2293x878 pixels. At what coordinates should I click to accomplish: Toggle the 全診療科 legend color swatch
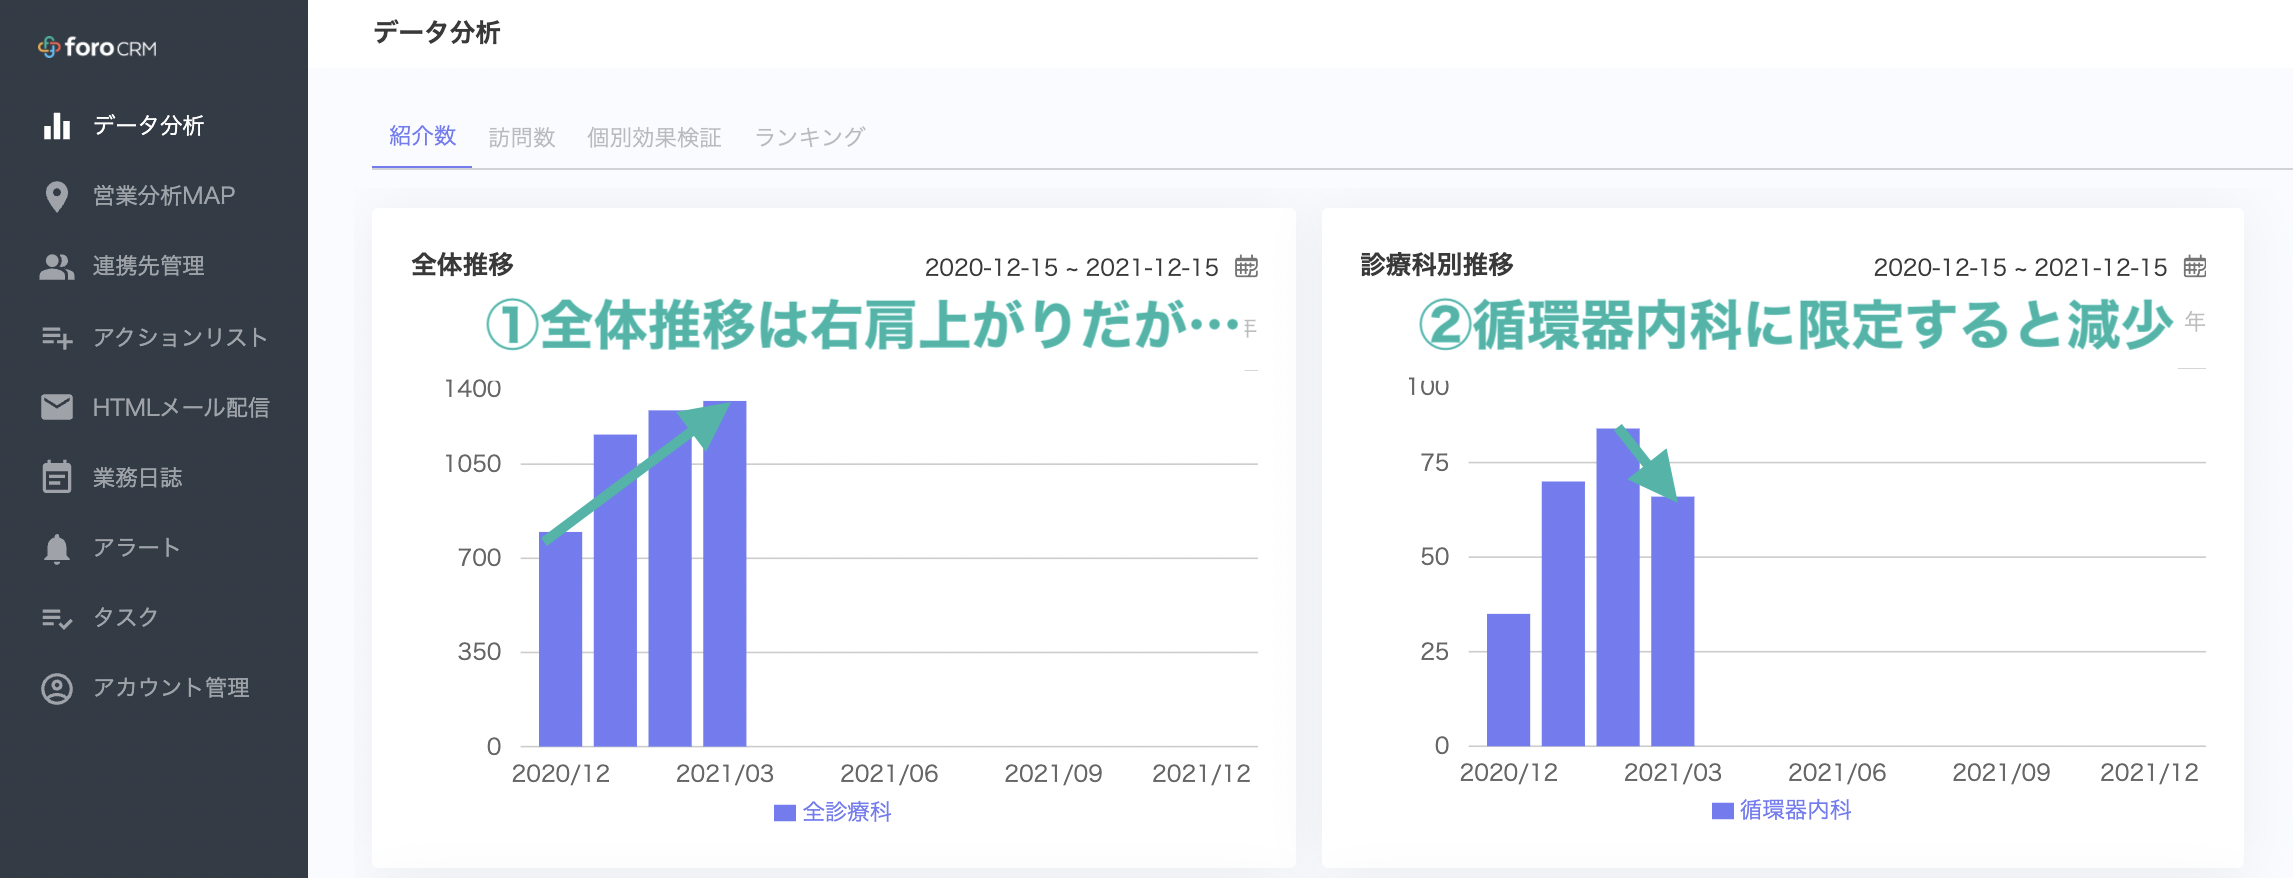pos(785,813)
